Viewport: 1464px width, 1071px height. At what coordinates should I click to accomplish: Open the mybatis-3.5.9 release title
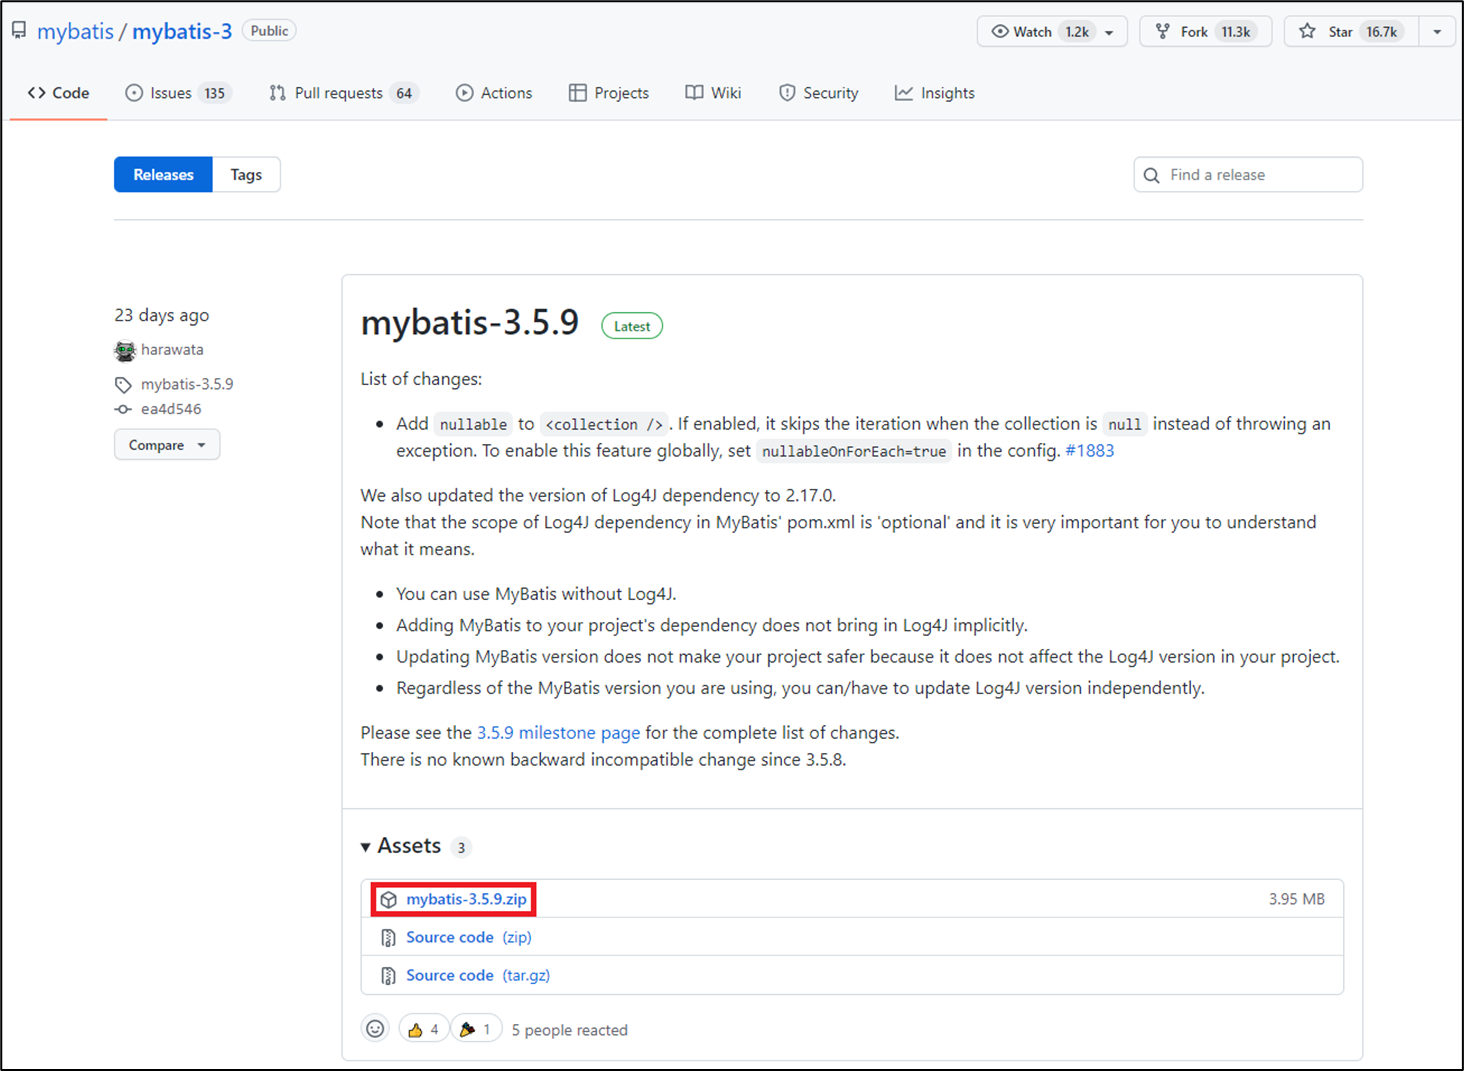470,323
